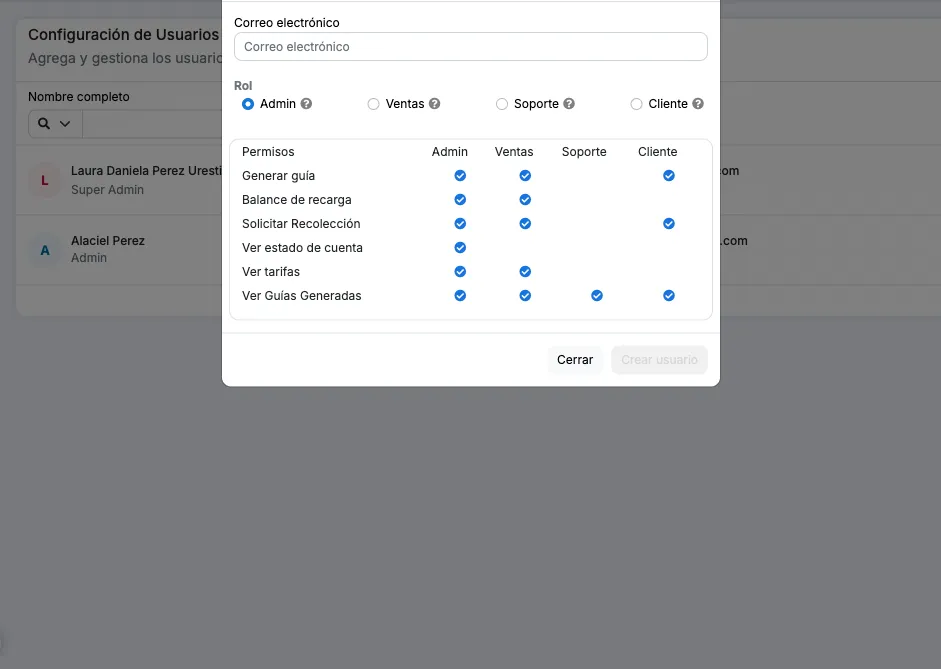941x669 pixels.
Task: Click the Balance de recarga permission label
Action: (297, 200)
